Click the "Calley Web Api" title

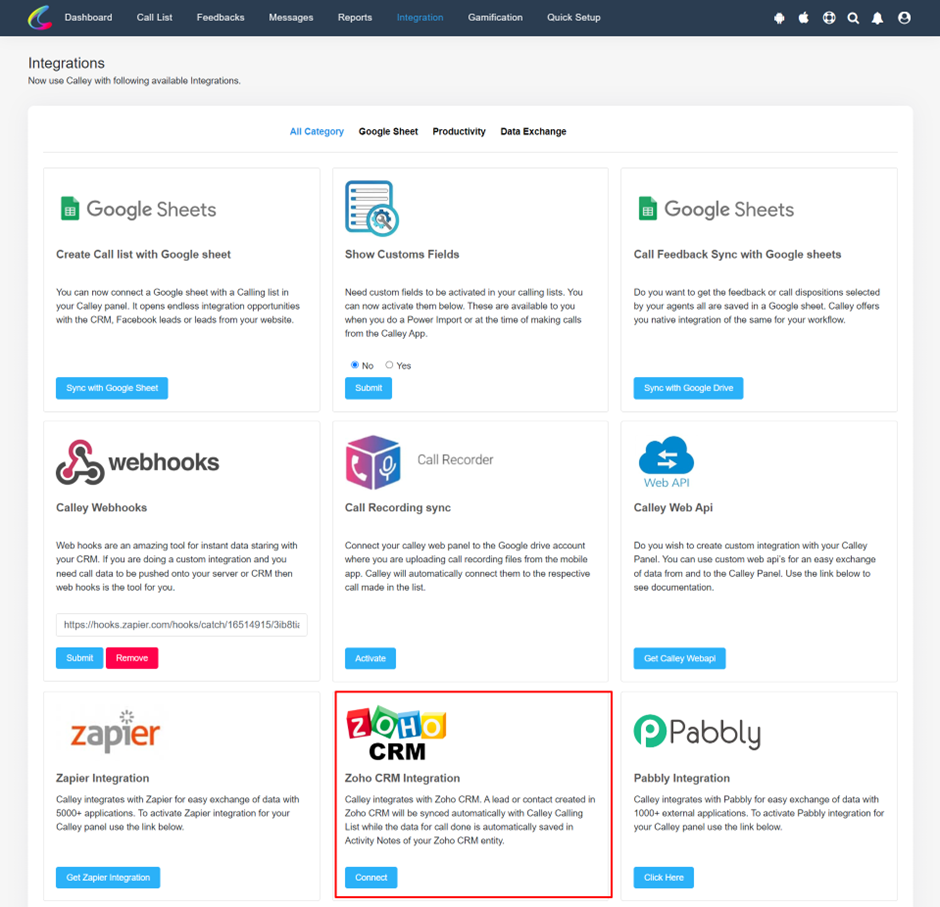pyautogui.click(x=673, y=507)
